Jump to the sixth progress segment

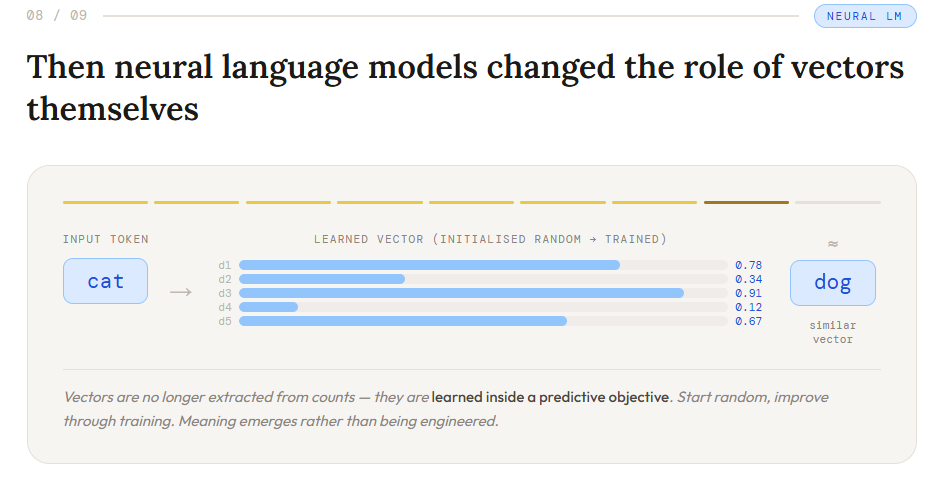[x=563, y=202]
